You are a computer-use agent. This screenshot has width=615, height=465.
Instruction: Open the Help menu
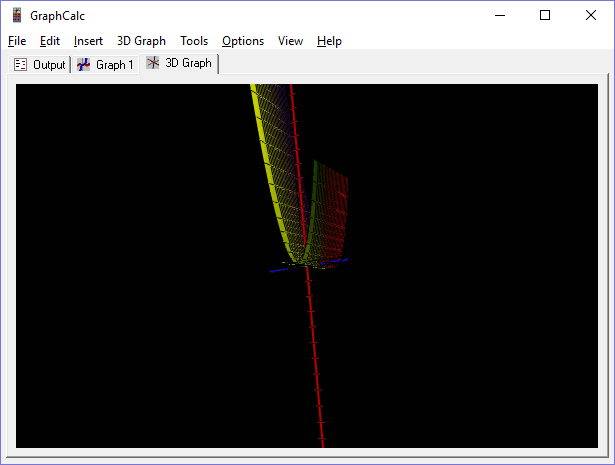(x=329, y=41)
